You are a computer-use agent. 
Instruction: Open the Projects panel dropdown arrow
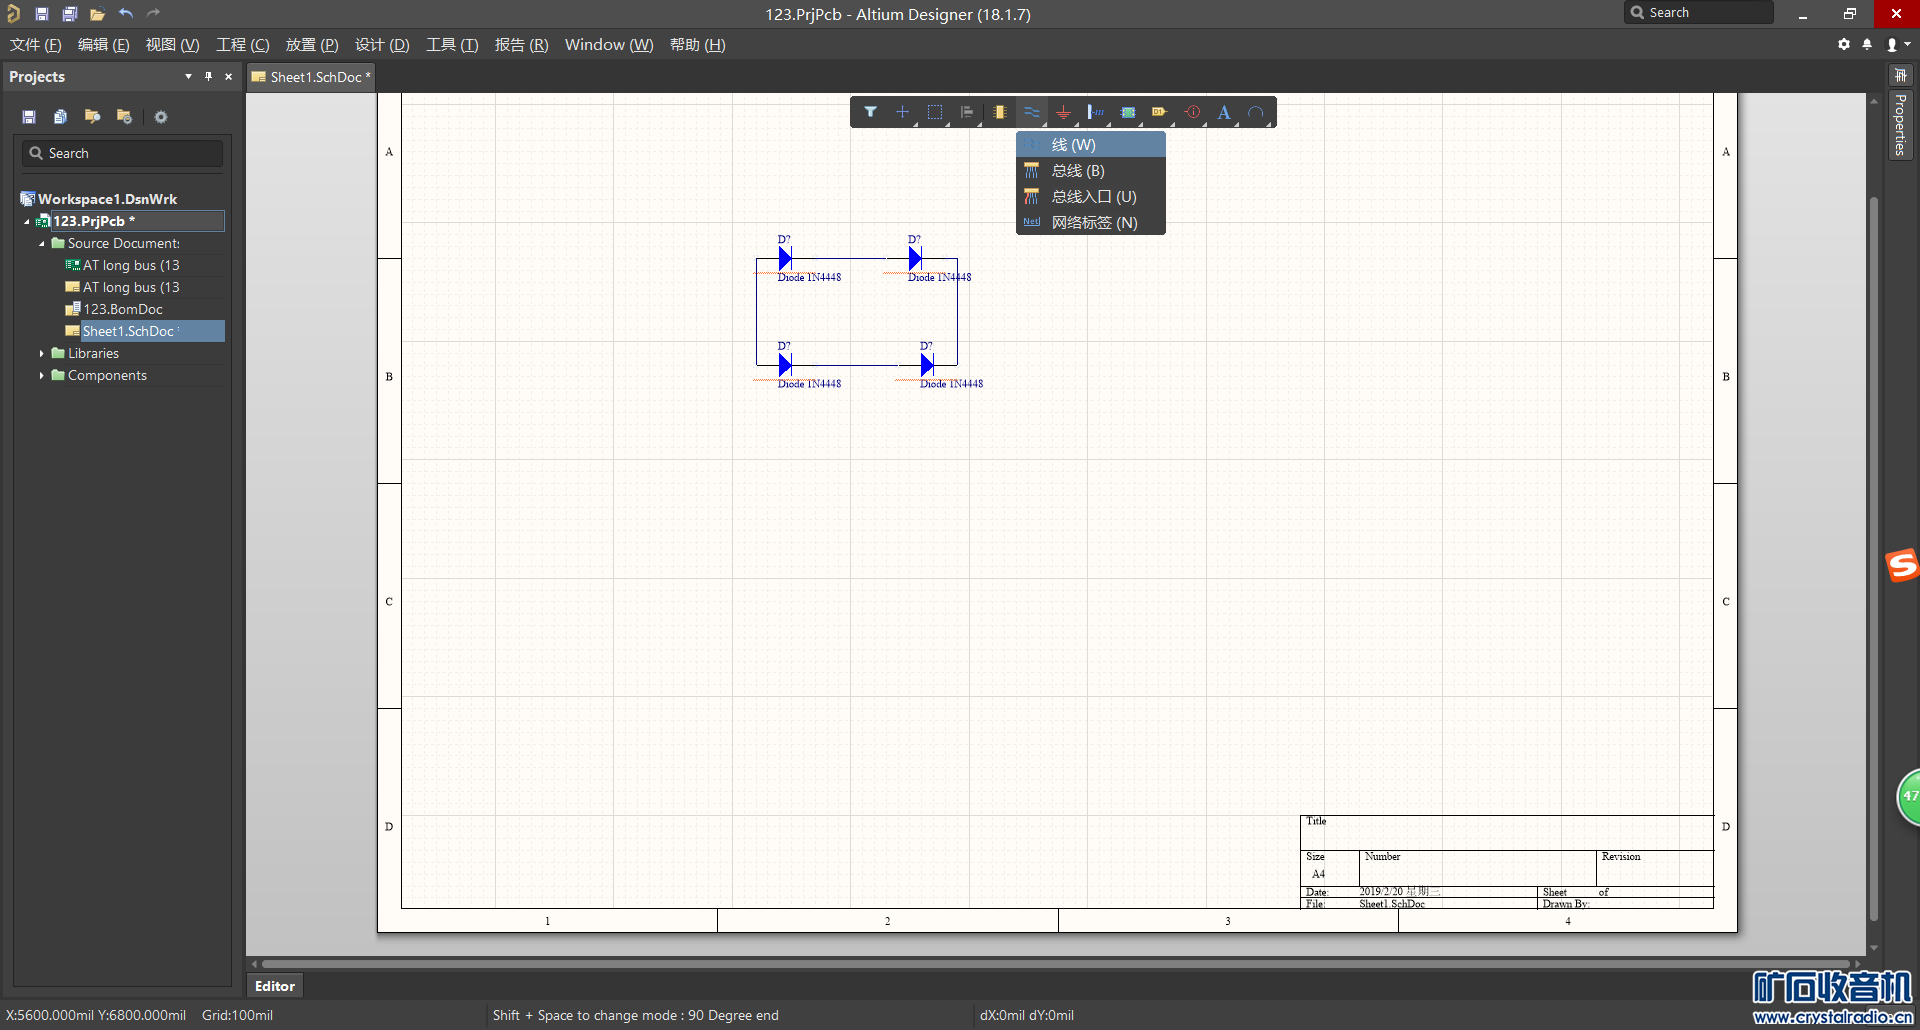(188, 77)
